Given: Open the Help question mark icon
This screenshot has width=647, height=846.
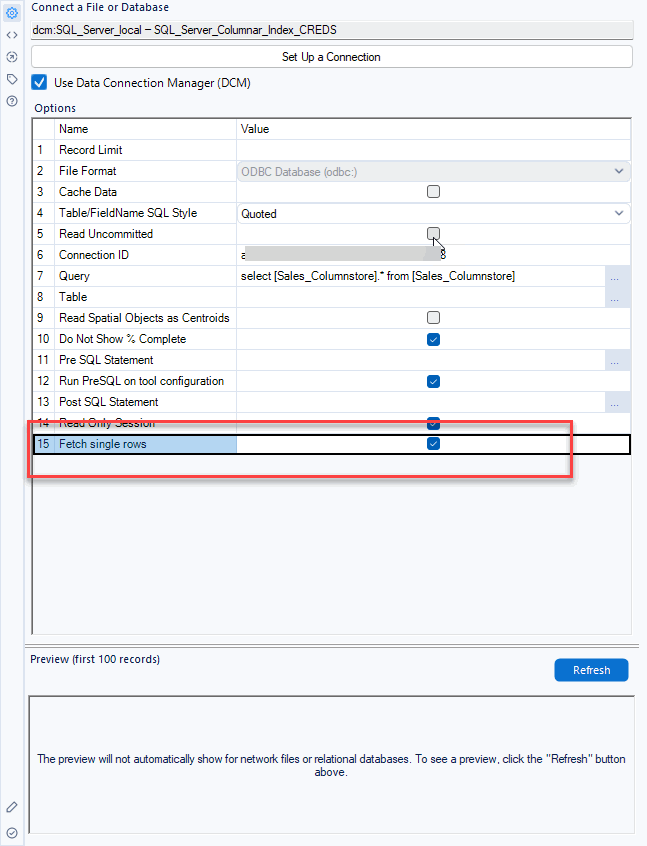Looking at the screenshot, I should (x=12, y=101).
